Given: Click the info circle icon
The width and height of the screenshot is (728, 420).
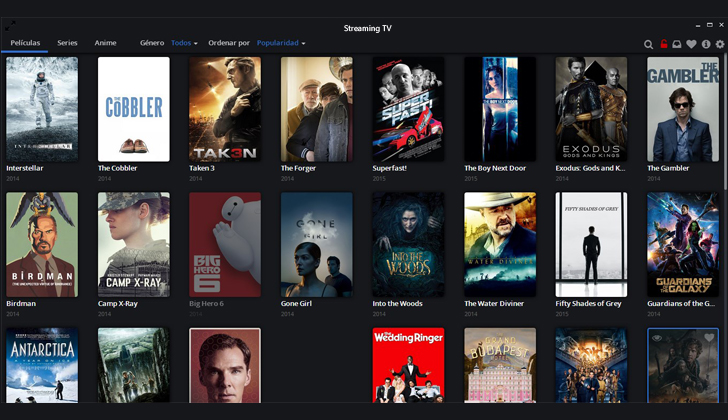Looking at the screenshot, I should [706, 44].
